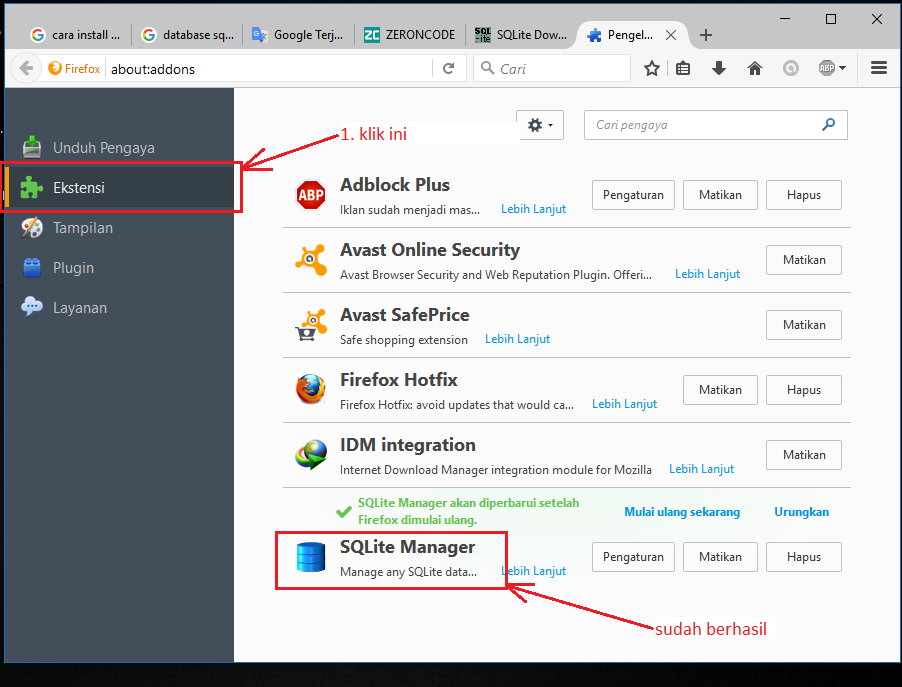
Task: Click the Mulai ulang sekarang link
Action: click(681, 511)
